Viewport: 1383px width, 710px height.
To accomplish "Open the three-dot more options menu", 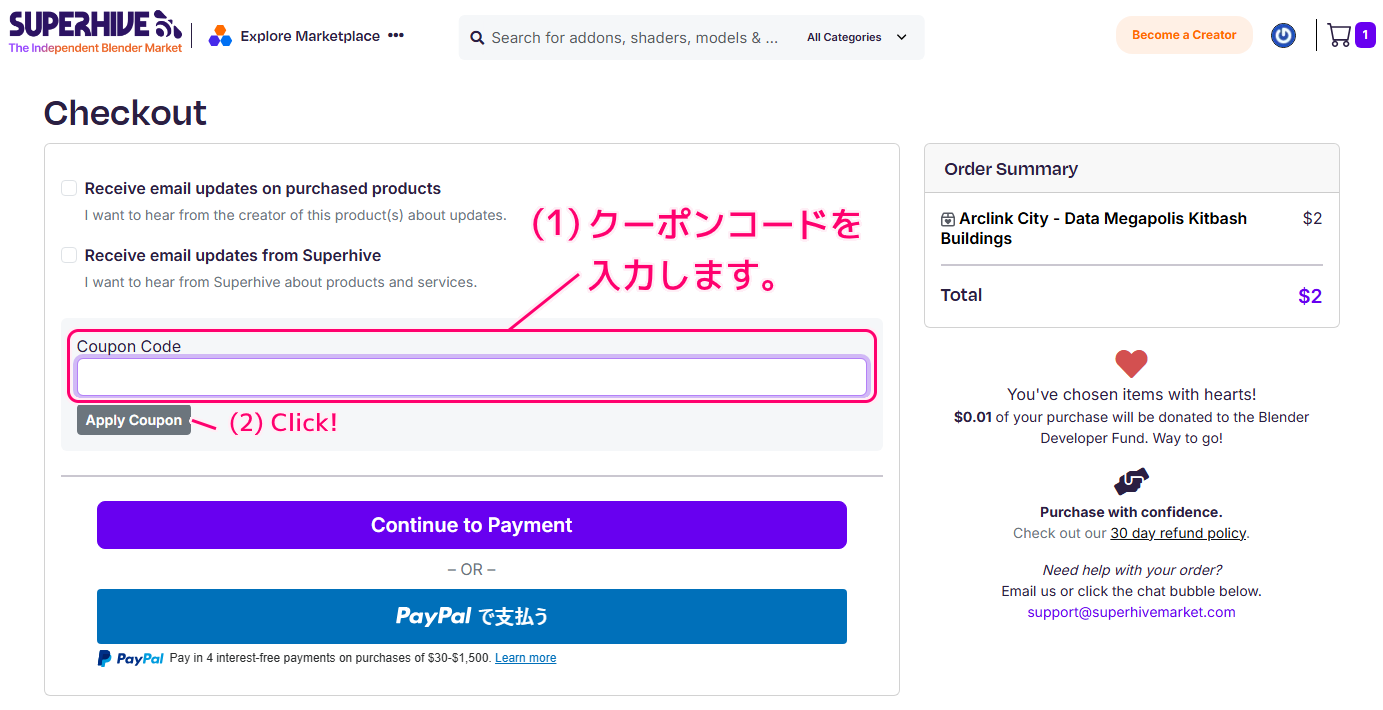I will [396, 36].
